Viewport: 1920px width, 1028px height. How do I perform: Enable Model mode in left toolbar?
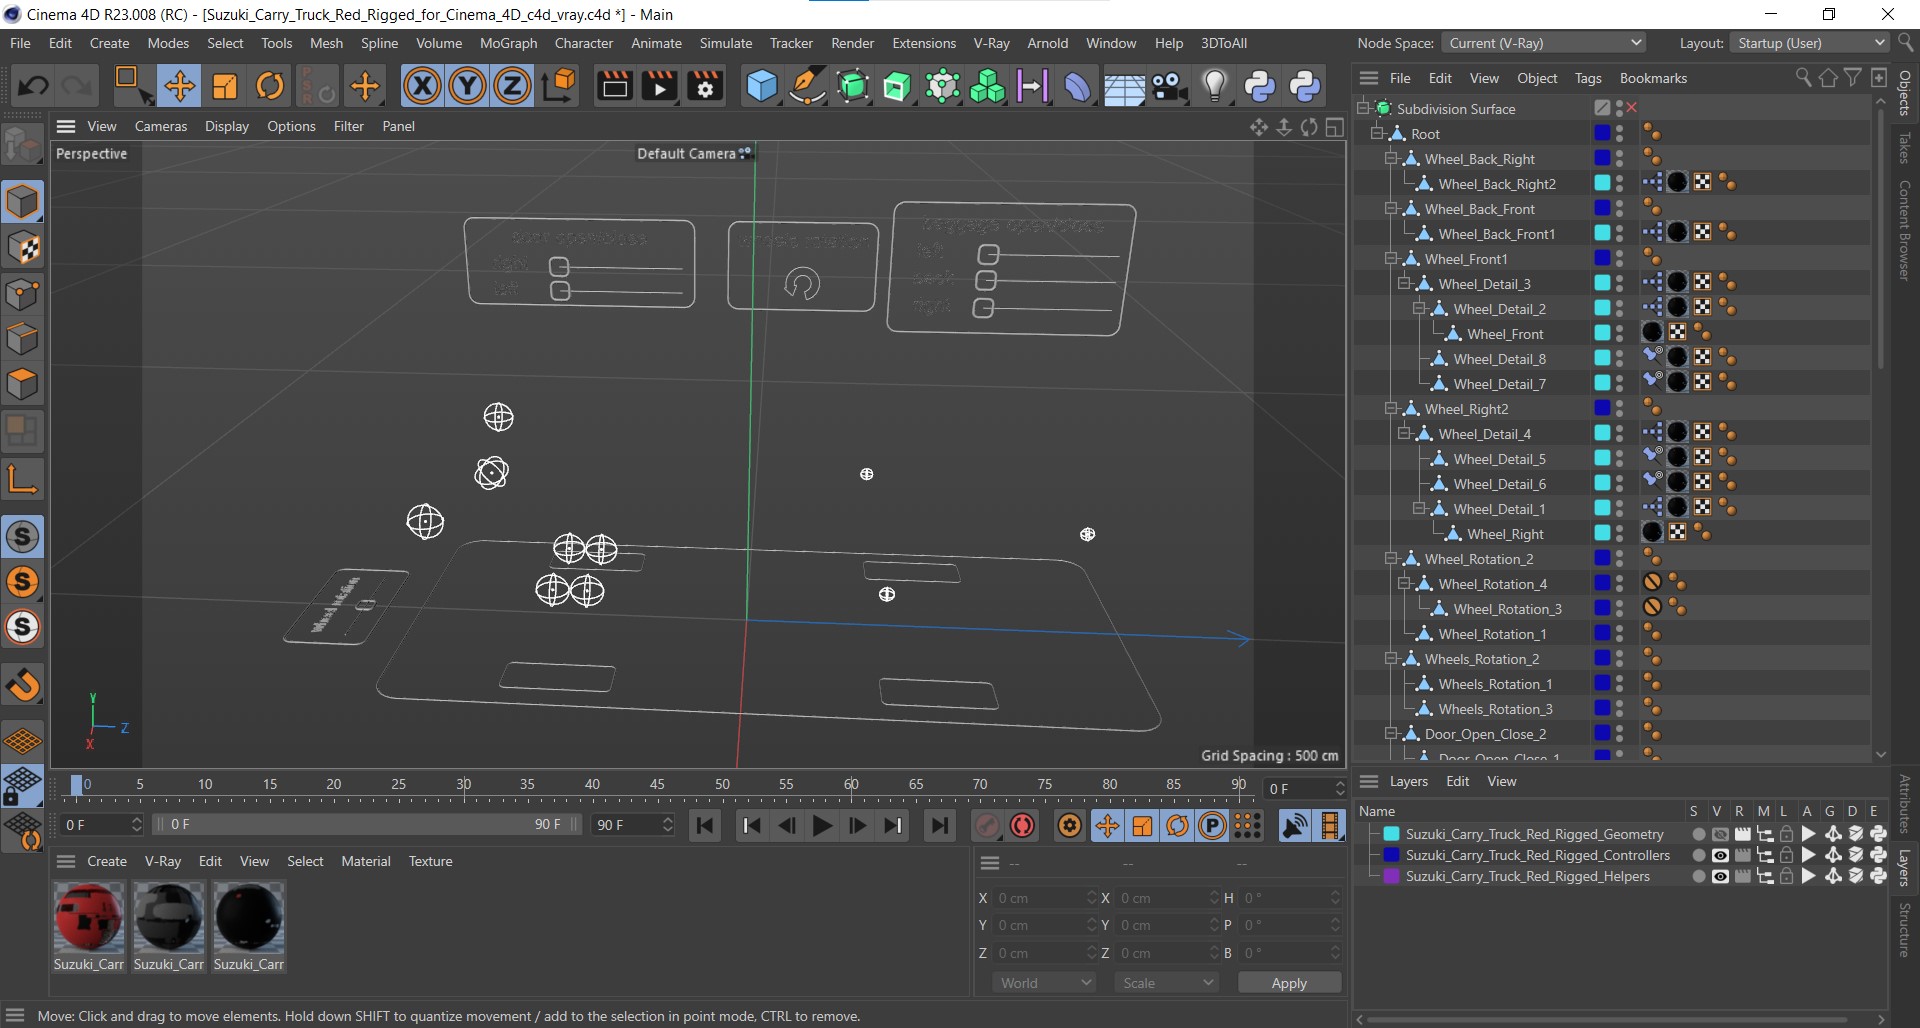tap(22, 202)
